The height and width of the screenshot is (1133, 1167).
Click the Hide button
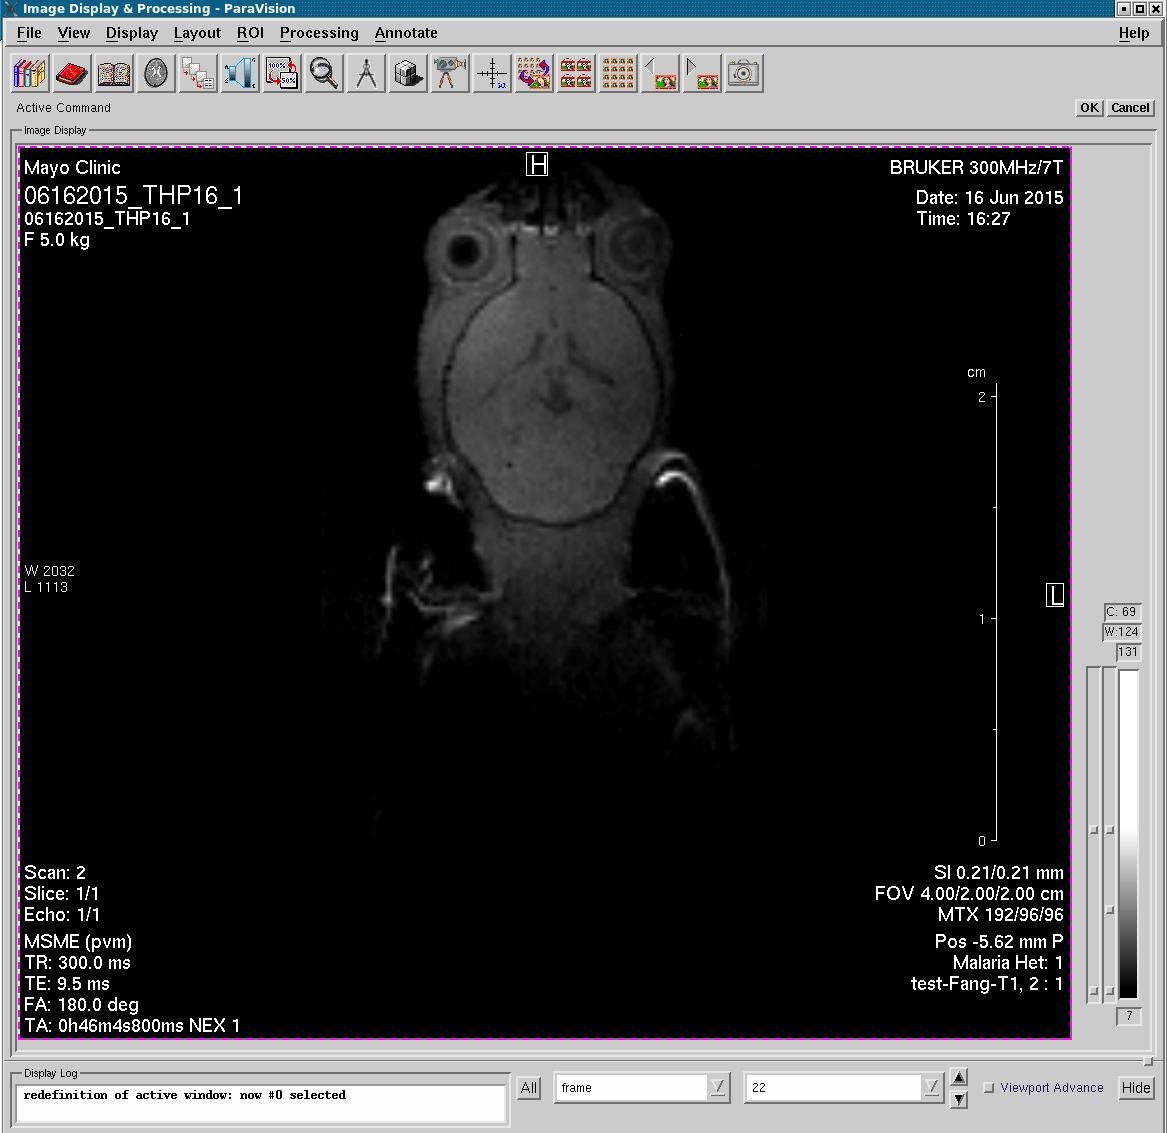click(1135, 1088)
